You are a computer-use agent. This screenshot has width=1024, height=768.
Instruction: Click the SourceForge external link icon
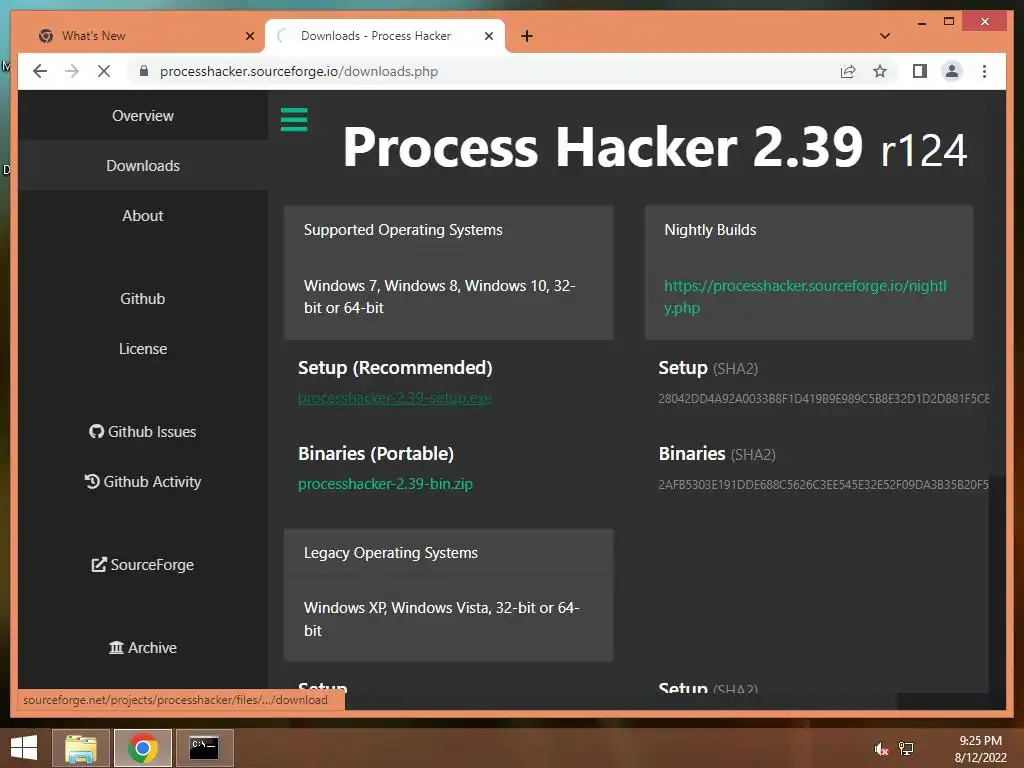tap(99, 565)
